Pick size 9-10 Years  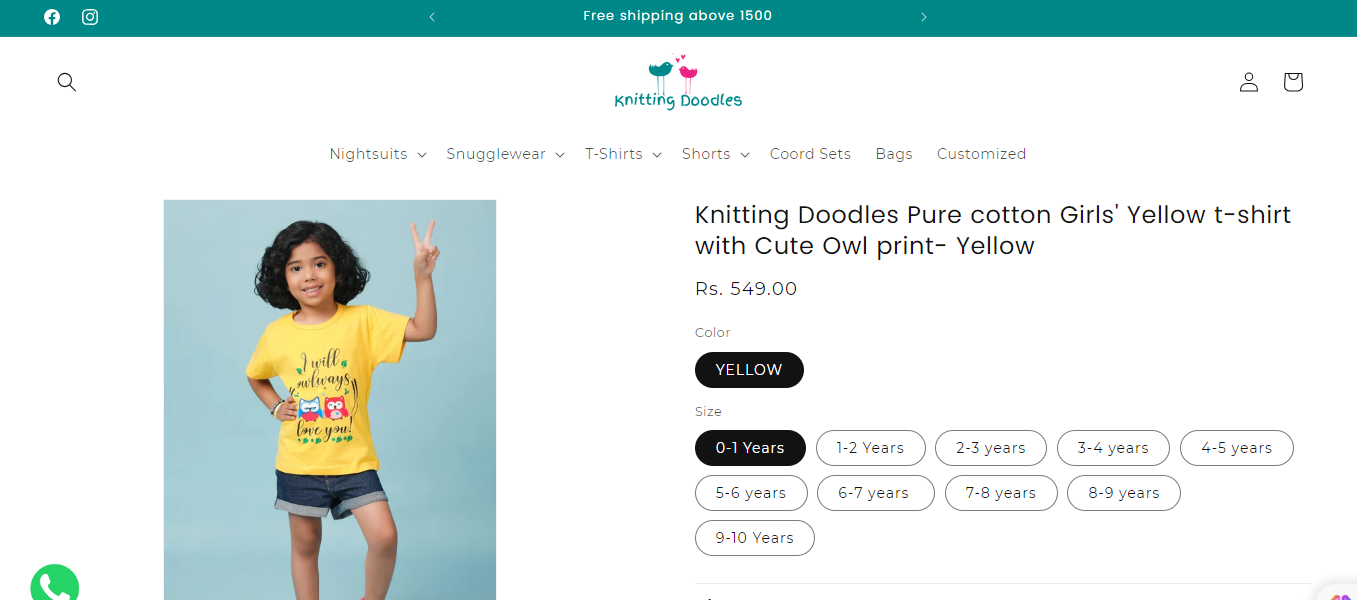tap(754, 538)
